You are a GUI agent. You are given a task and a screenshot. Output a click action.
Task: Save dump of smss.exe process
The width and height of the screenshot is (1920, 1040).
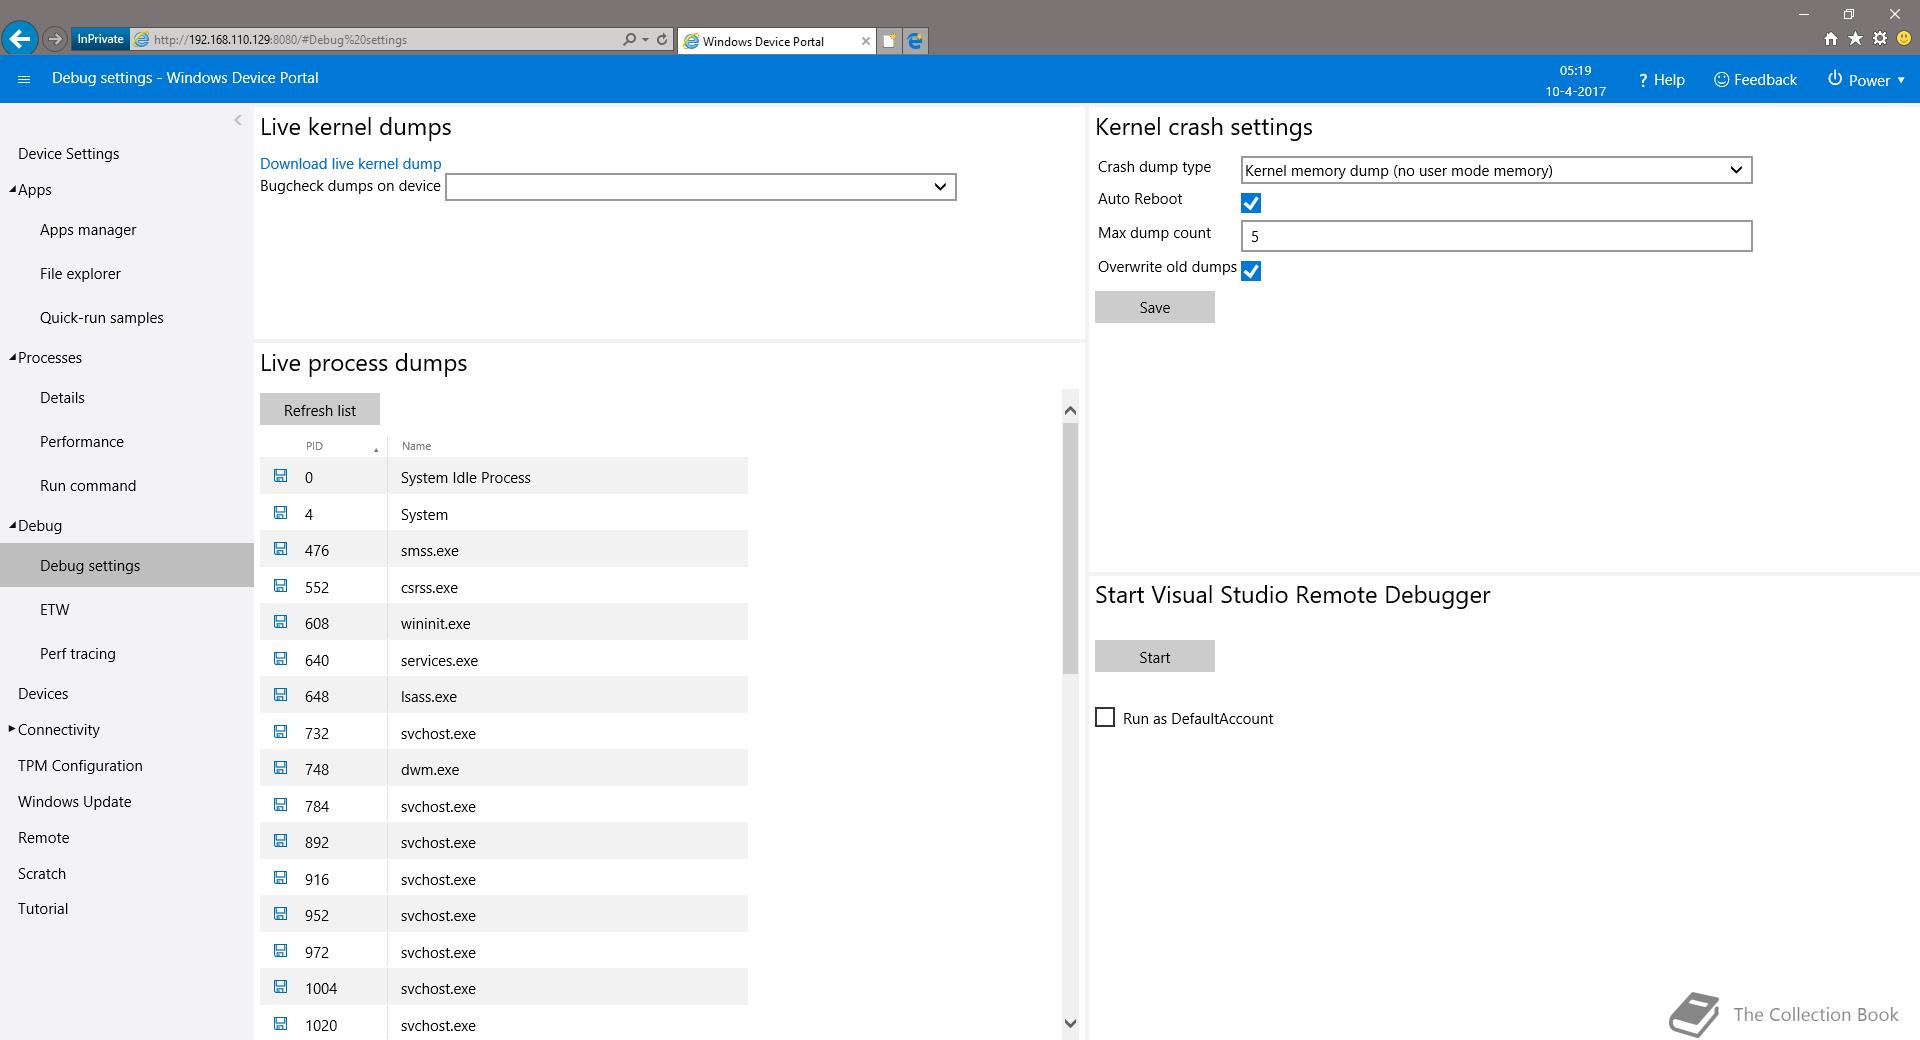pos(280,549)
